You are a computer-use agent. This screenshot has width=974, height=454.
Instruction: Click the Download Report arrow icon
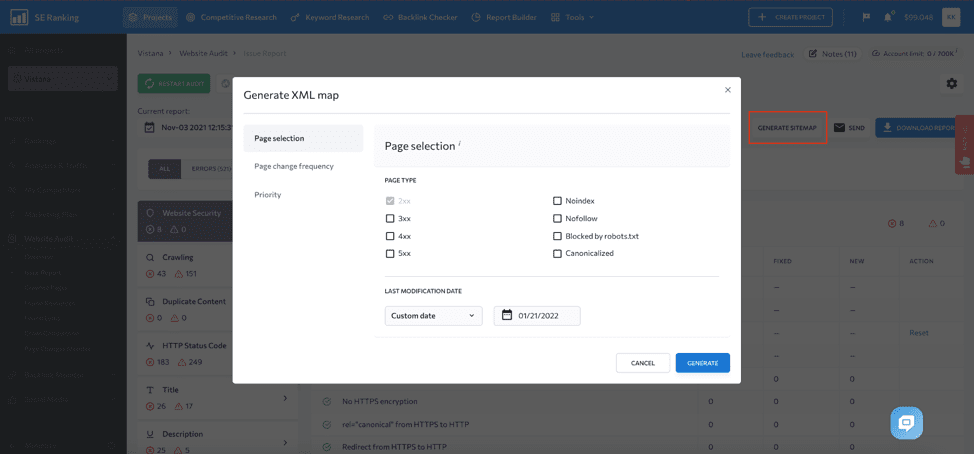(887, 127)
